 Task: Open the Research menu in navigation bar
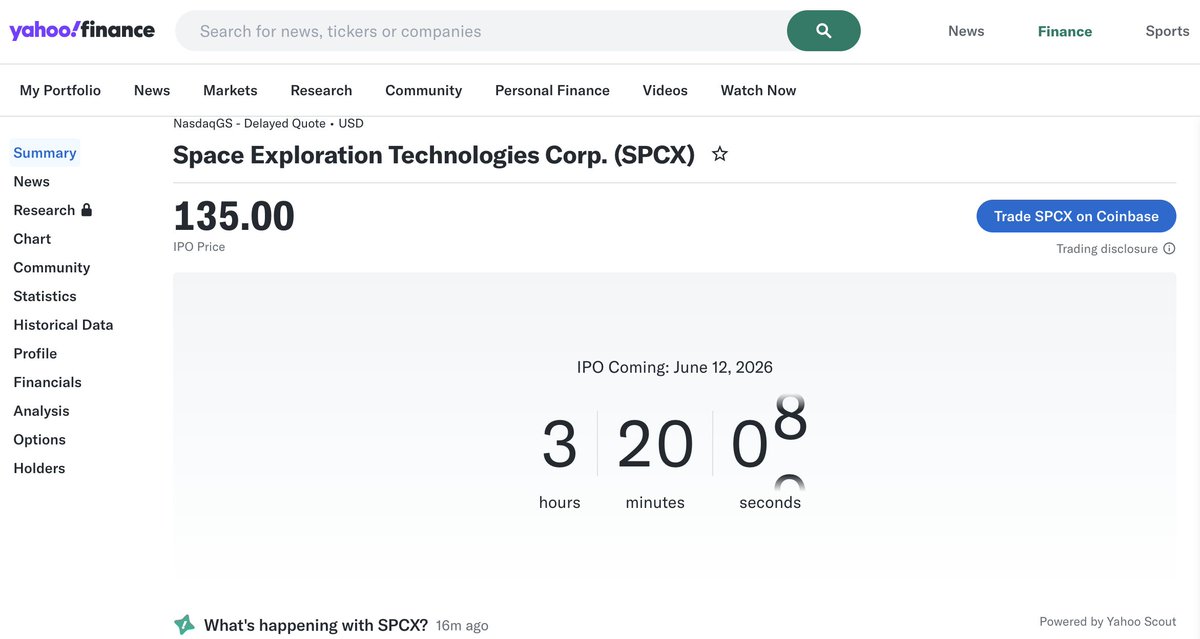321,90
